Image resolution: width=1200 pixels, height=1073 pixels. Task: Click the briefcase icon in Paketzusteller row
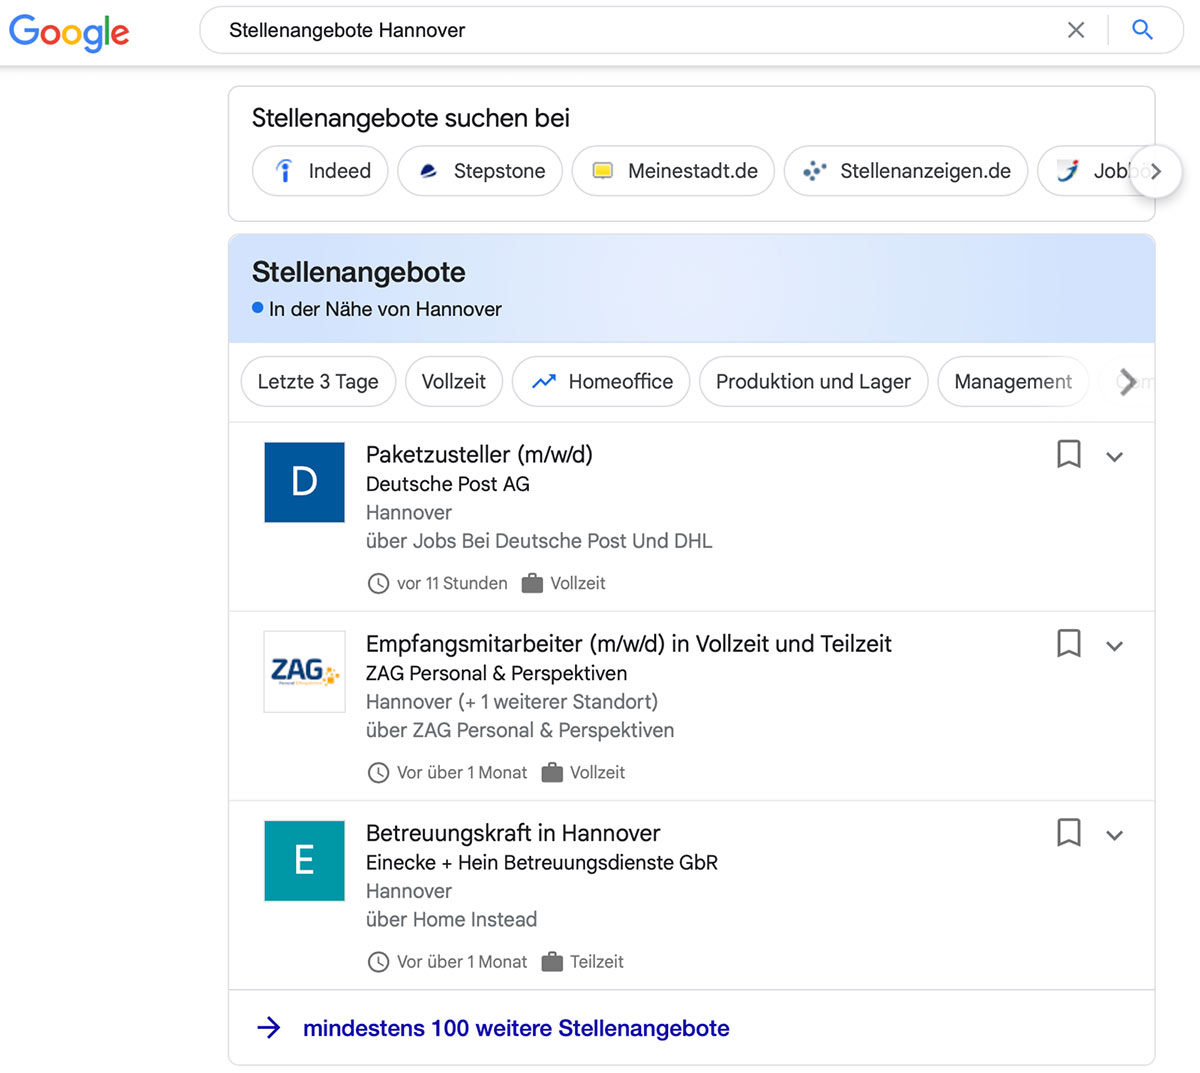point(532,583)
